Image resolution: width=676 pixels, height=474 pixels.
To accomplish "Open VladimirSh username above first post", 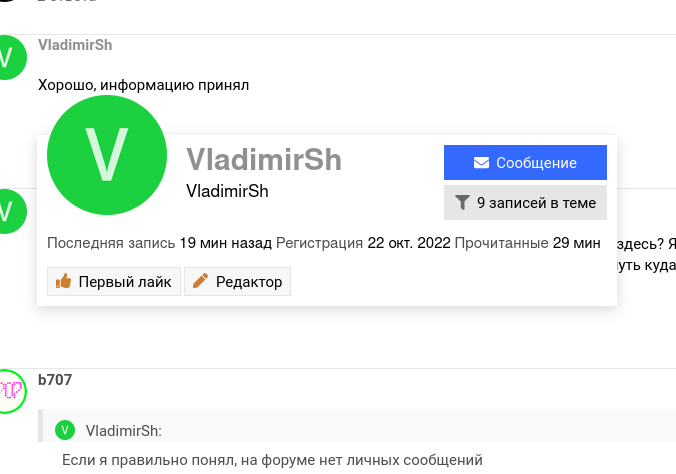I will coord(75,45).
